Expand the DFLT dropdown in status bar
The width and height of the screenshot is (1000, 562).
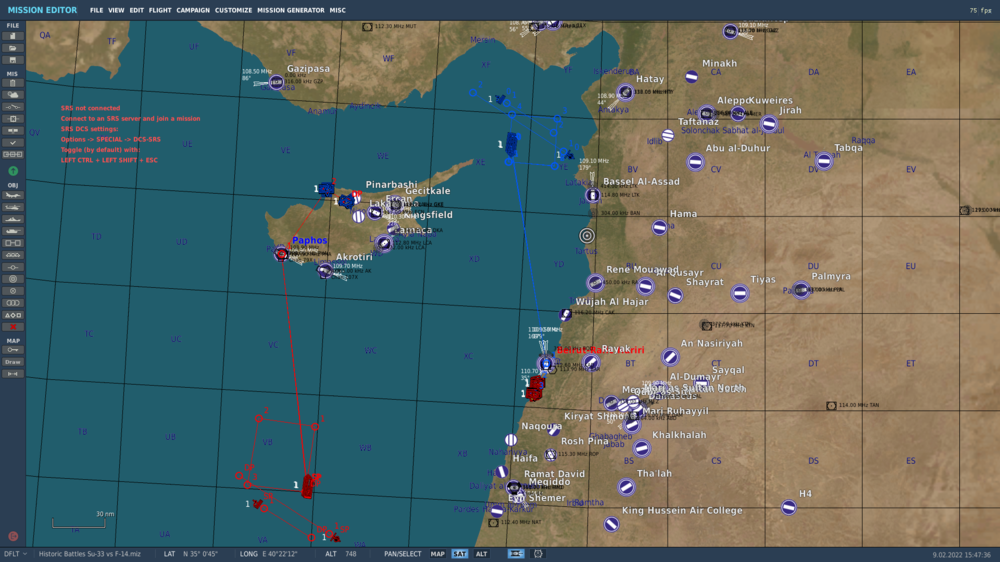click(x=15, y=554)
